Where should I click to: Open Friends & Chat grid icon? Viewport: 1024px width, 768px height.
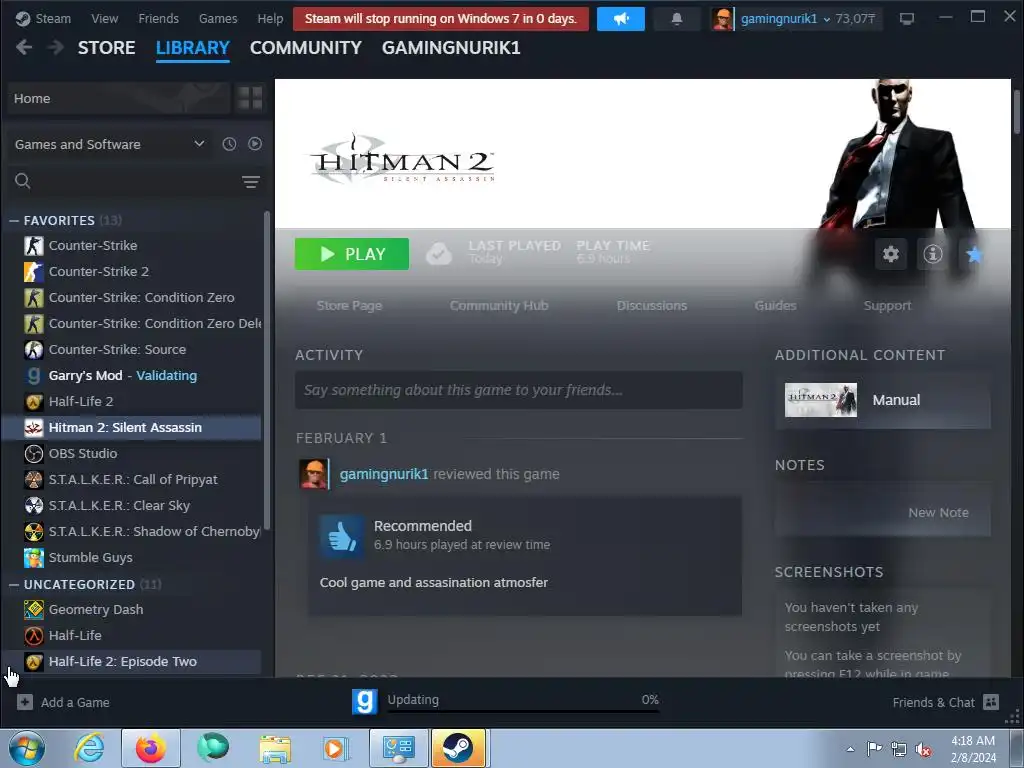991,702
